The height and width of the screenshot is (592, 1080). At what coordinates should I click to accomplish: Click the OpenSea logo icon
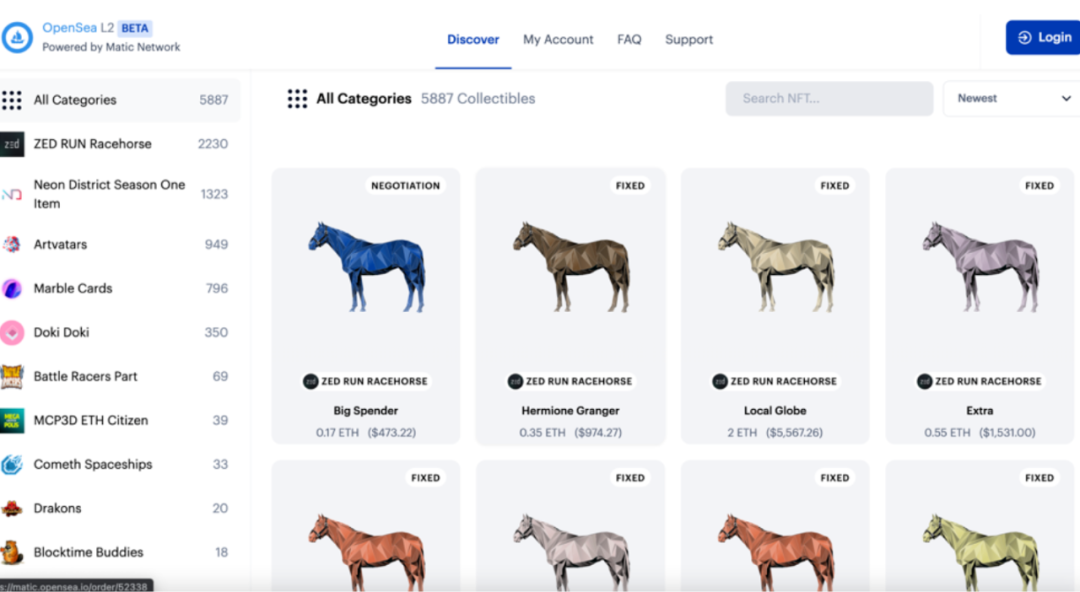pos(18,38)
